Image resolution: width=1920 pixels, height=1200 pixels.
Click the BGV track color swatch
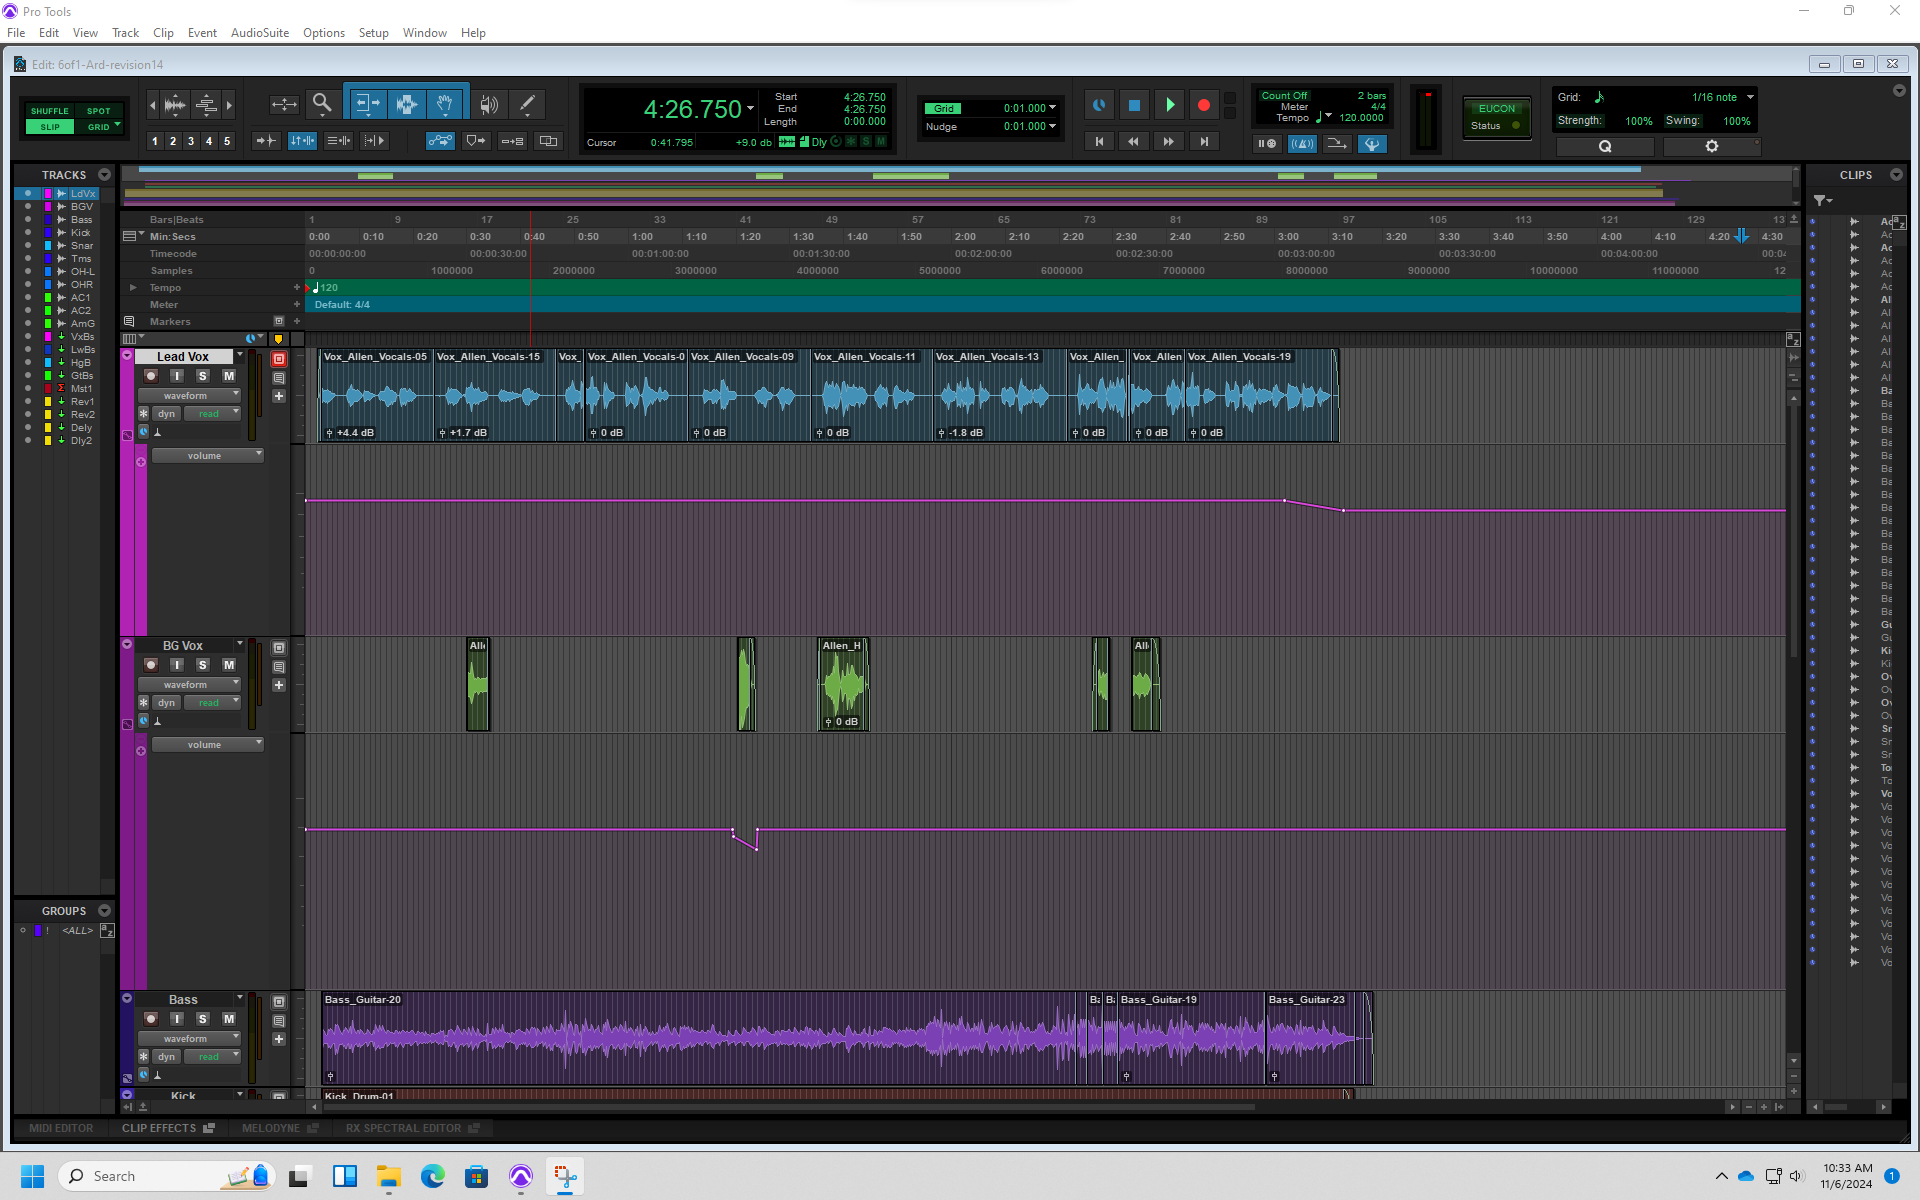click(x=47, y=207)
